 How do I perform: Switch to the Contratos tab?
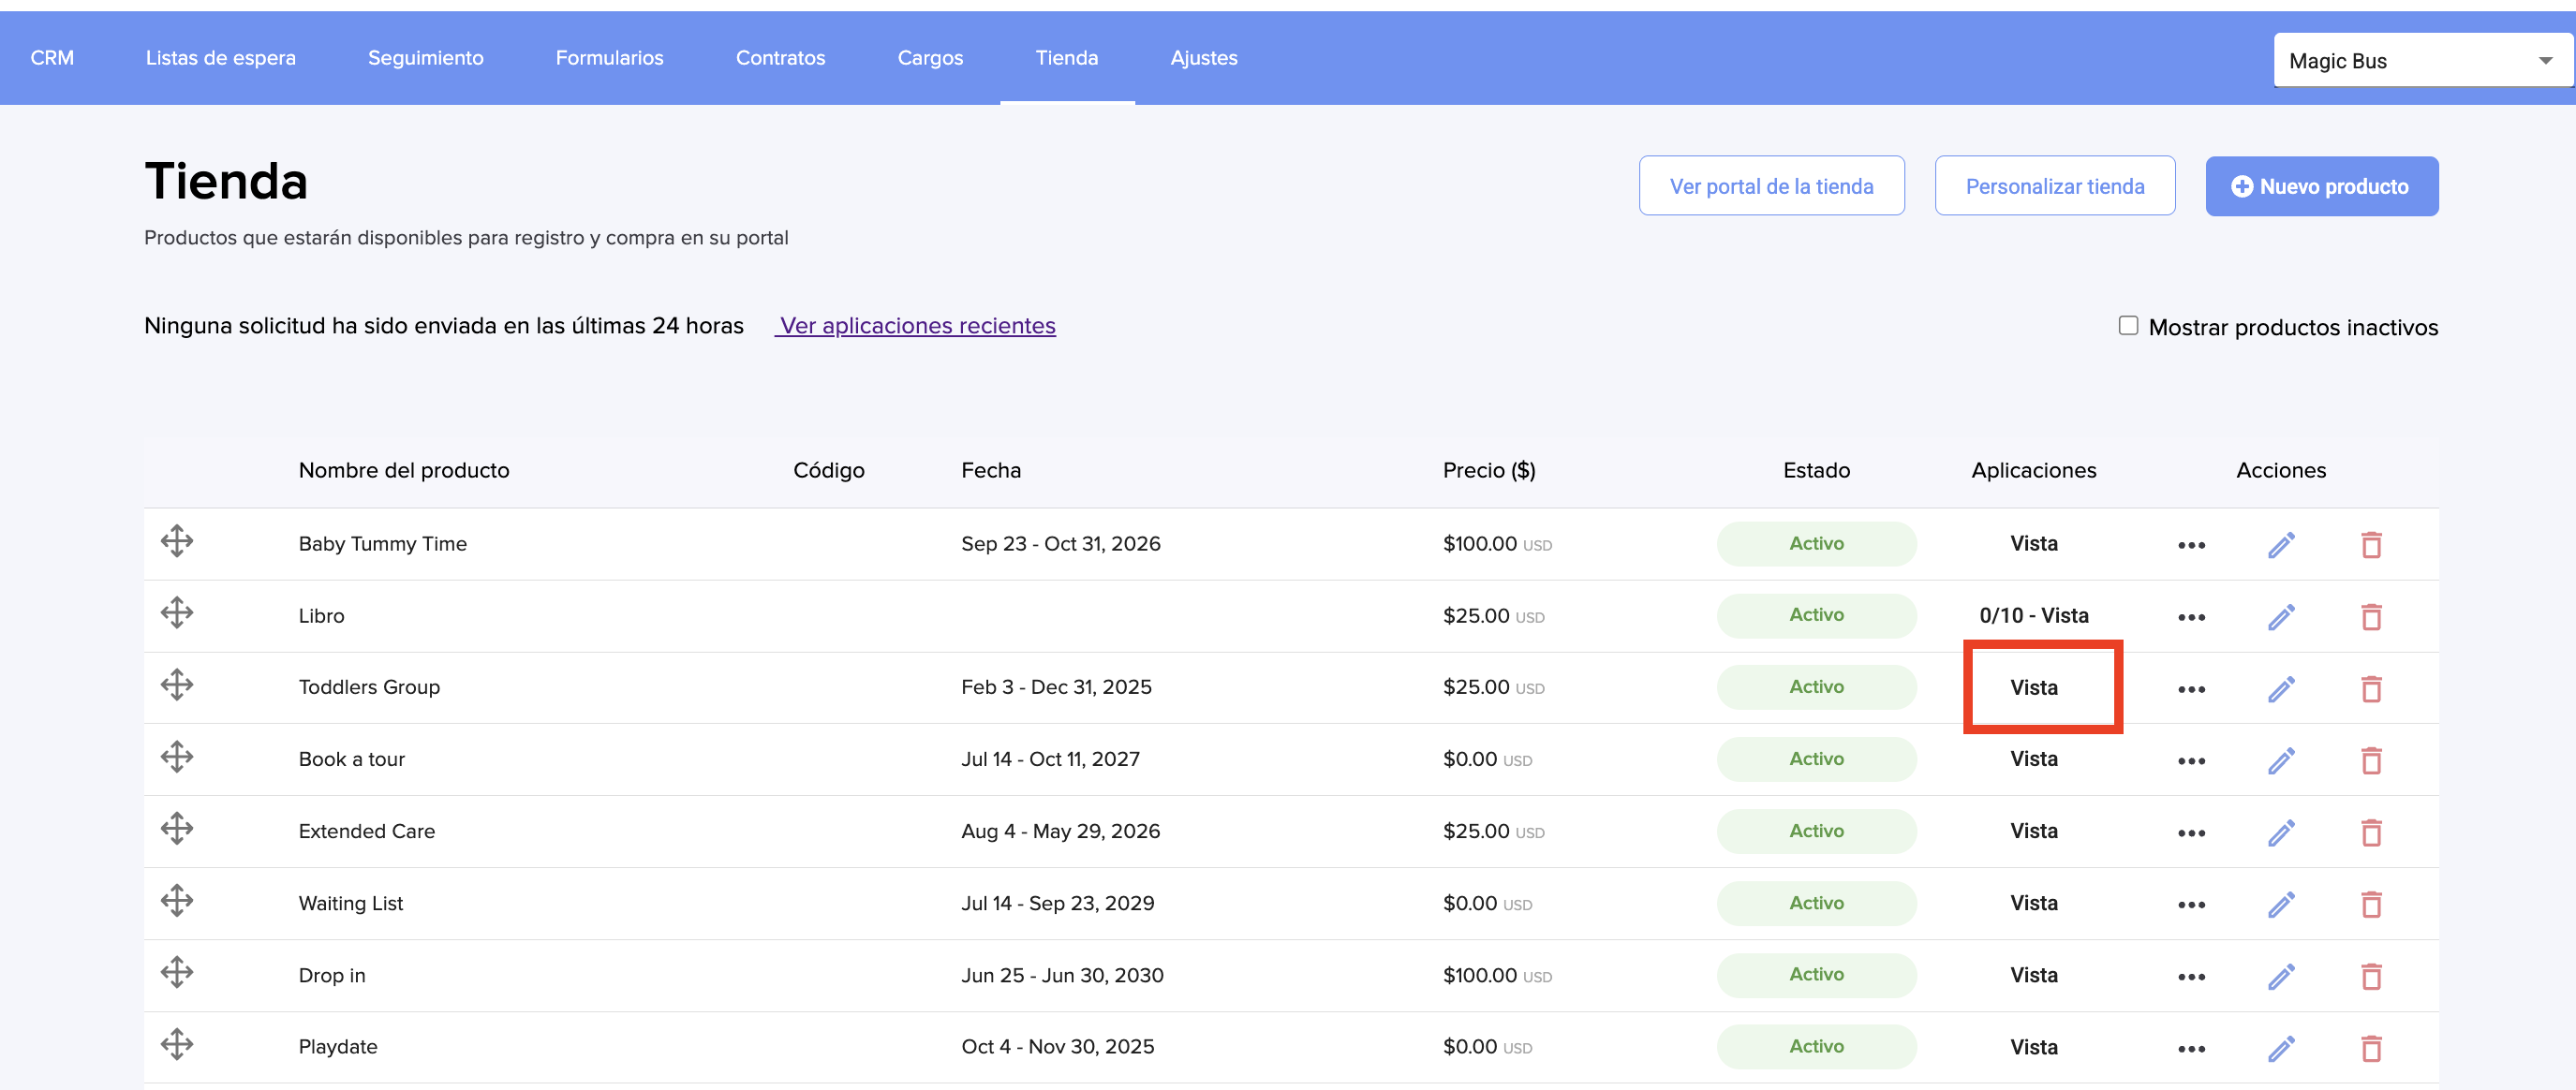[780, 58]
